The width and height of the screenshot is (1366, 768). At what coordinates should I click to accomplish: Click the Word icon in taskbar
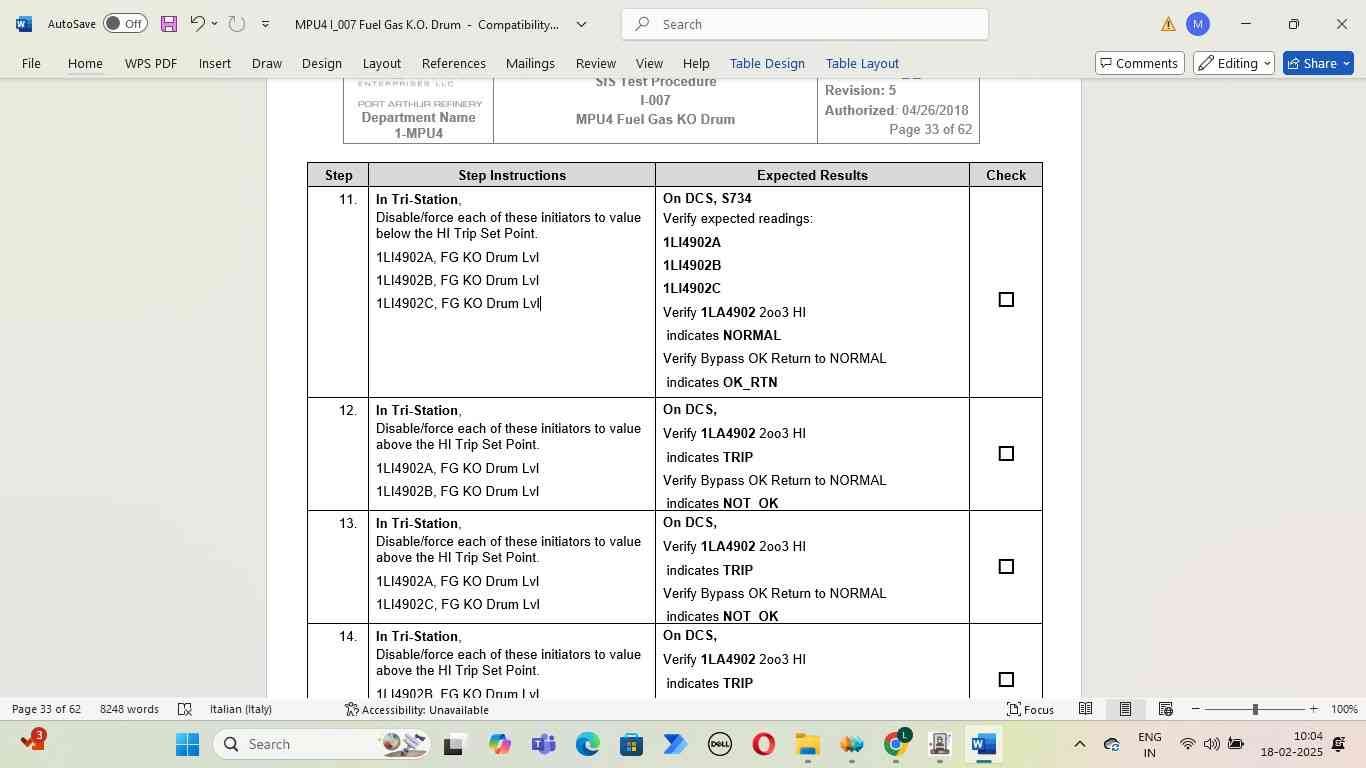tap(984, 744)
